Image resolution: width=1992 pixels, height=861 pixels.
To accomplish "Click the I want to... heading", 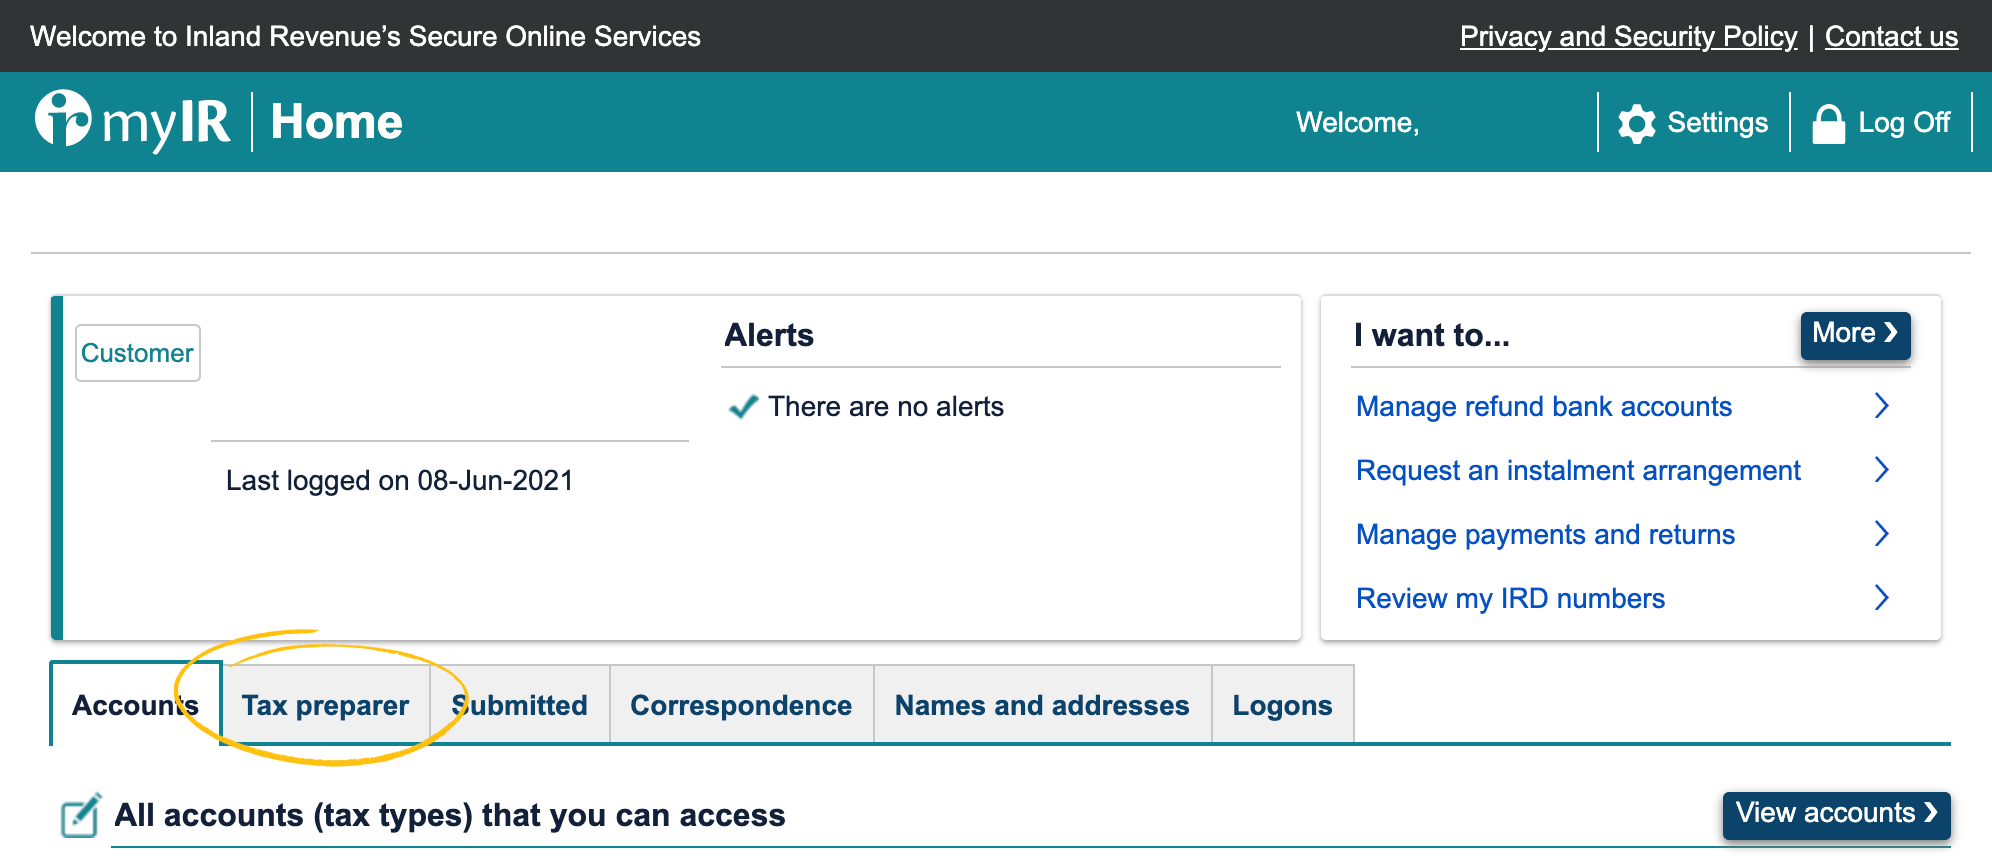I will 1432,335.
